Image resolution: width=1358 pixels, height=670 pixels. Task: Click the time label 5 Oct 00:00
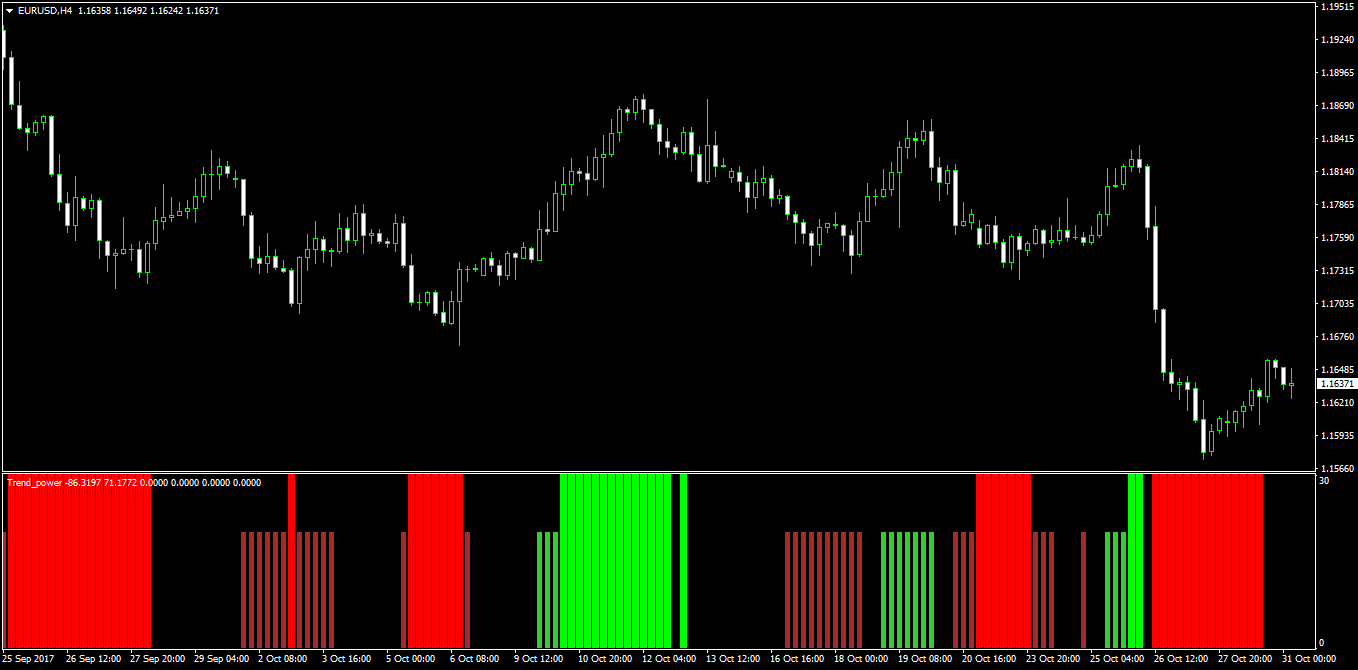coord(411,660)
